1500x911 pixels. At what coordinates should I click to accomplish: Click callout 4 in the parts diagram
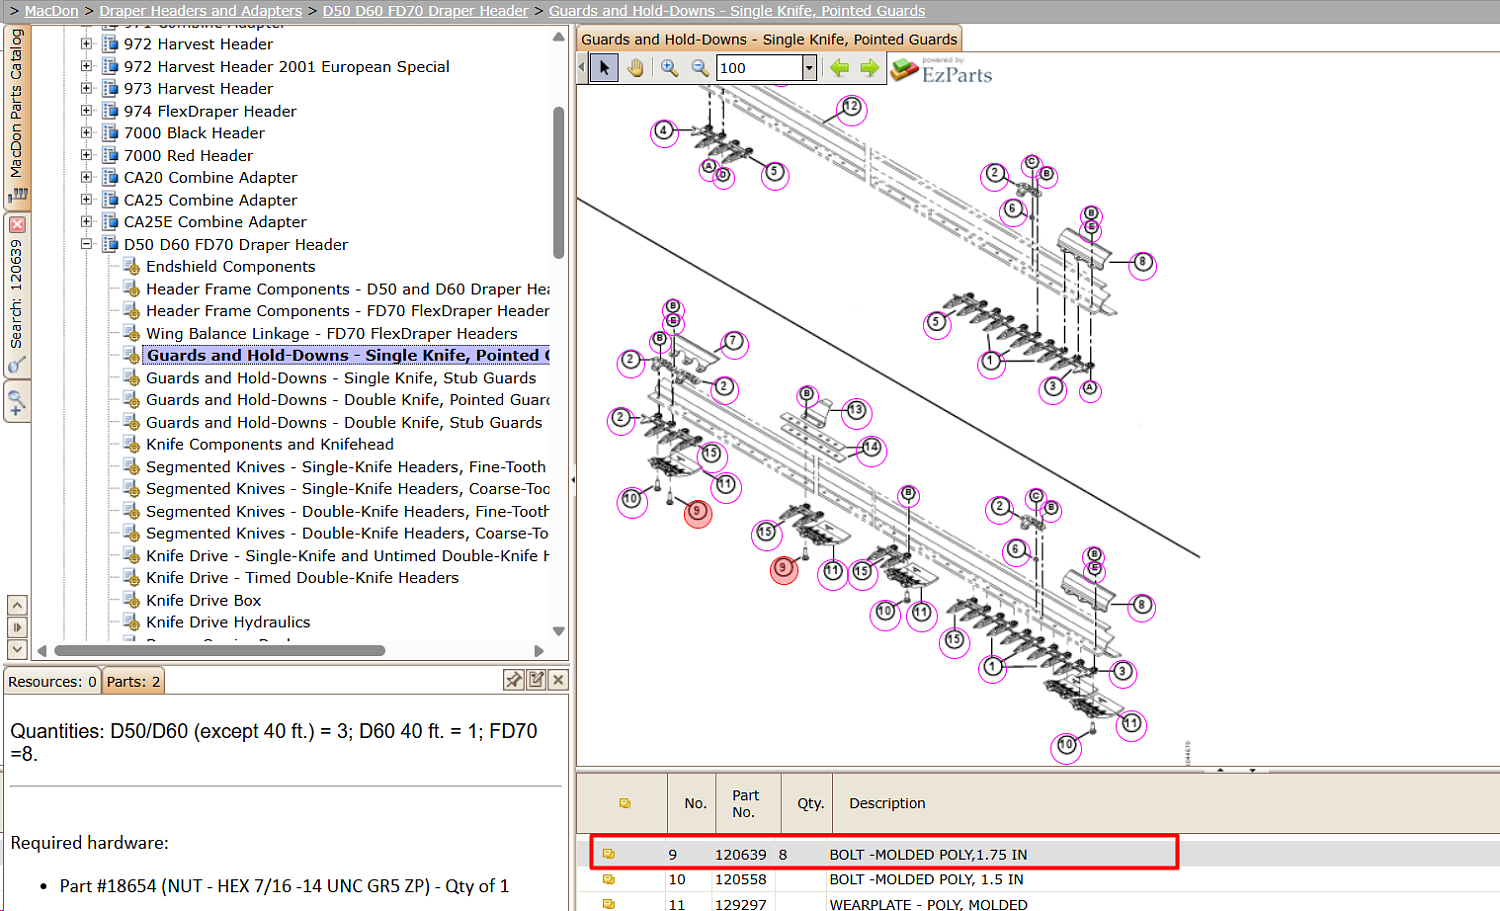pos(664,131)
